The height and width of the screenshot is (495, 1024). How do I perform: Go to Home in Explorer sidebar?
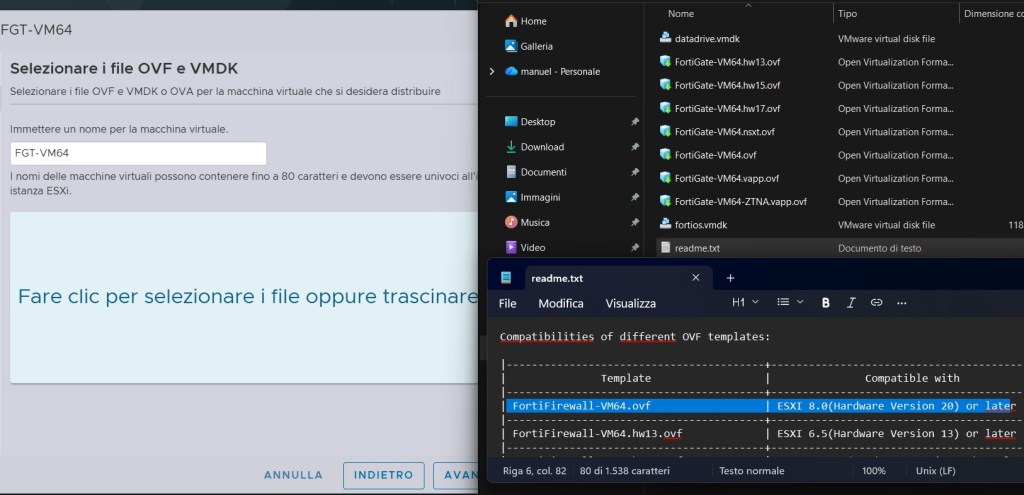[x=533, y=21]
